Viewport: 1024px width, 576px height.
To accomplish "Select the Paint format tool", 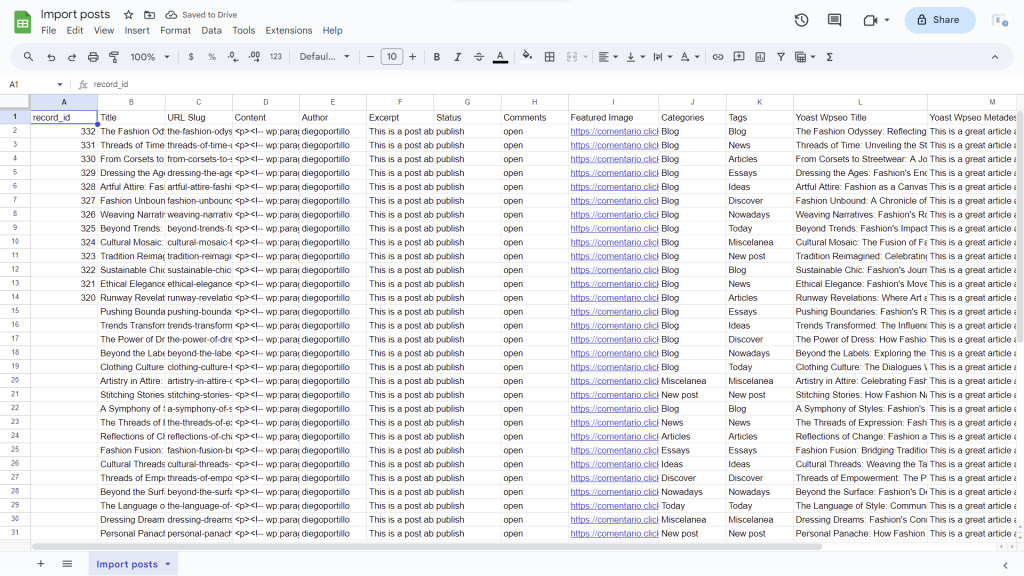I will pyautogui.click(x=114, y=57).
